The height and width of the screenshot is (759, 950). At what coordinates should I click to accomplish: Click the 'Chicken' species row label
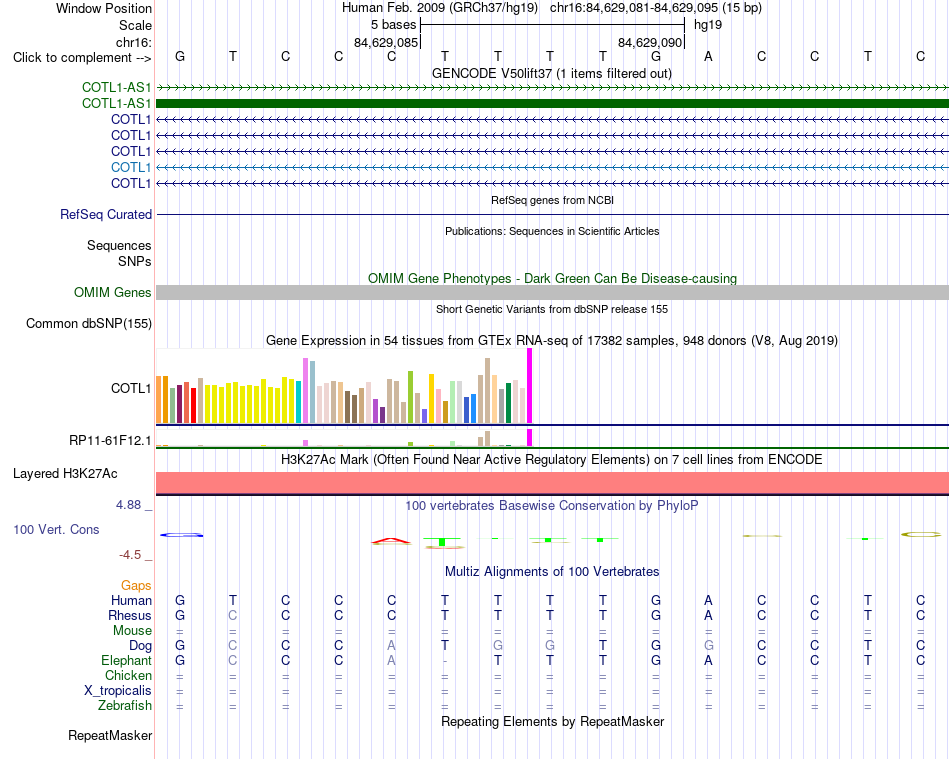tap(128, 675)
